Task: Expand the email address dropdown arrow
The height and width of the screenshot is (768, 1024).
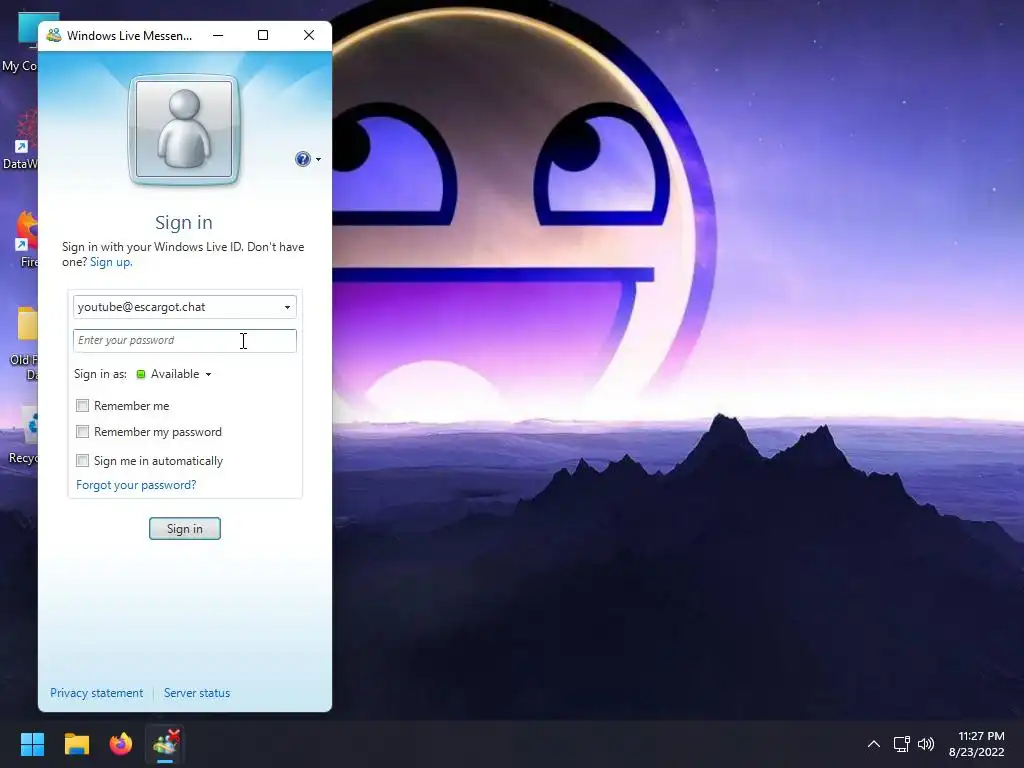Action: 287,307
